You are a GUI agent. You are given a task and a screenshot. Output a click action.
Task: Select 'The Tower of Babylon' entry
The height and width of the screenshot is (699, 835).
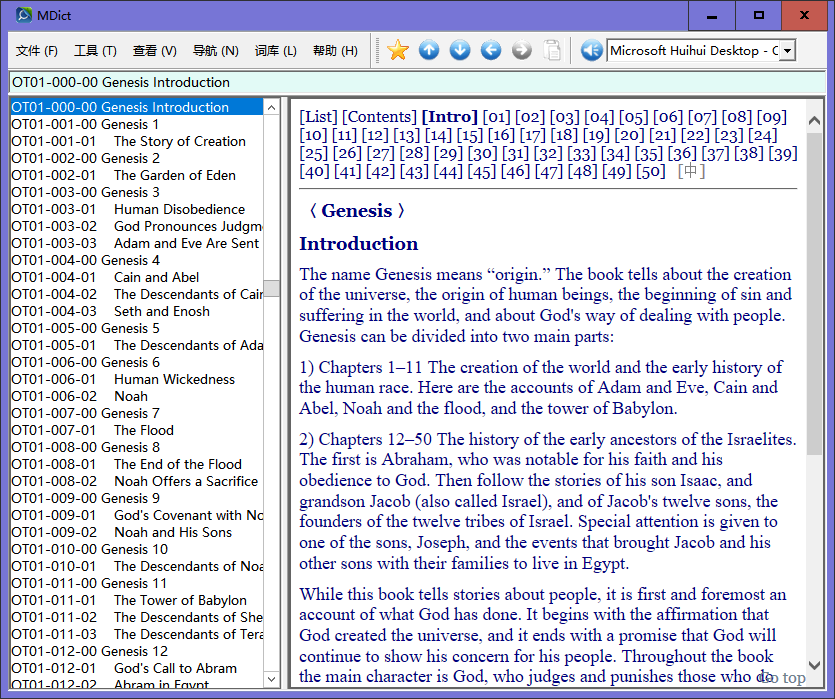(x=137, y=601)
